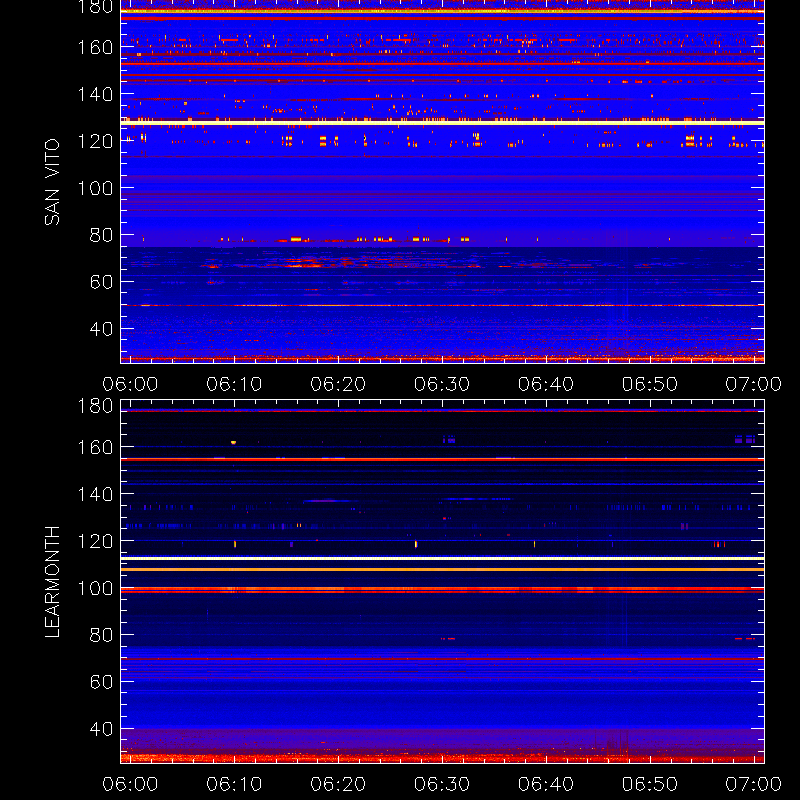
Task: Click the 160 tick label on SAN VITO plot
Action: (95, 47)
